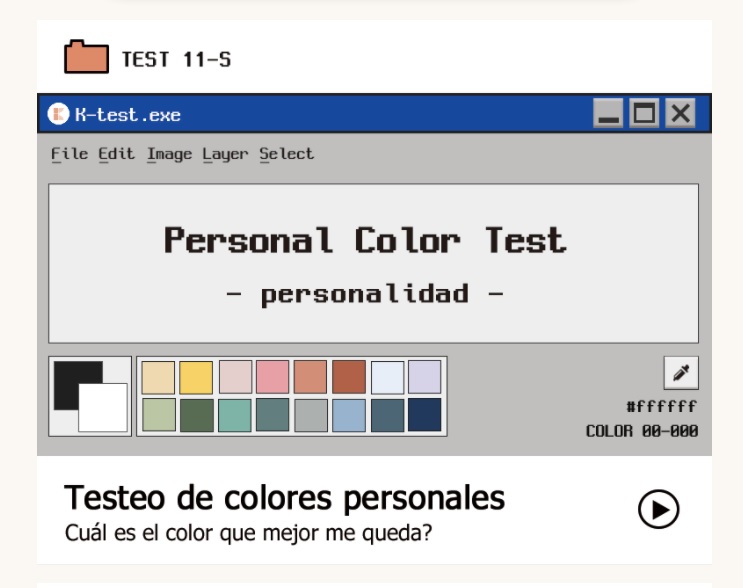Viewport: 743px width, 588px height.
Task: Choose the navy blue swatch
Action: 425,415
